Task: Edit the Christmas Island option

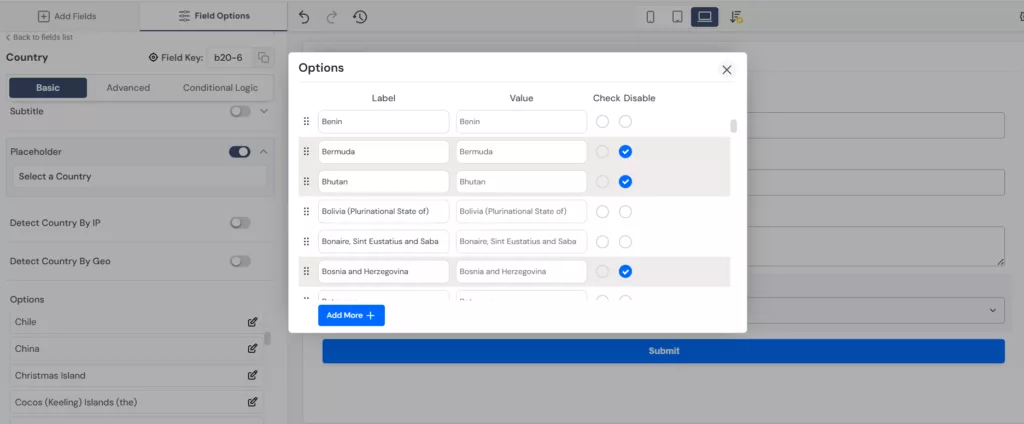Action: (252, 375)
